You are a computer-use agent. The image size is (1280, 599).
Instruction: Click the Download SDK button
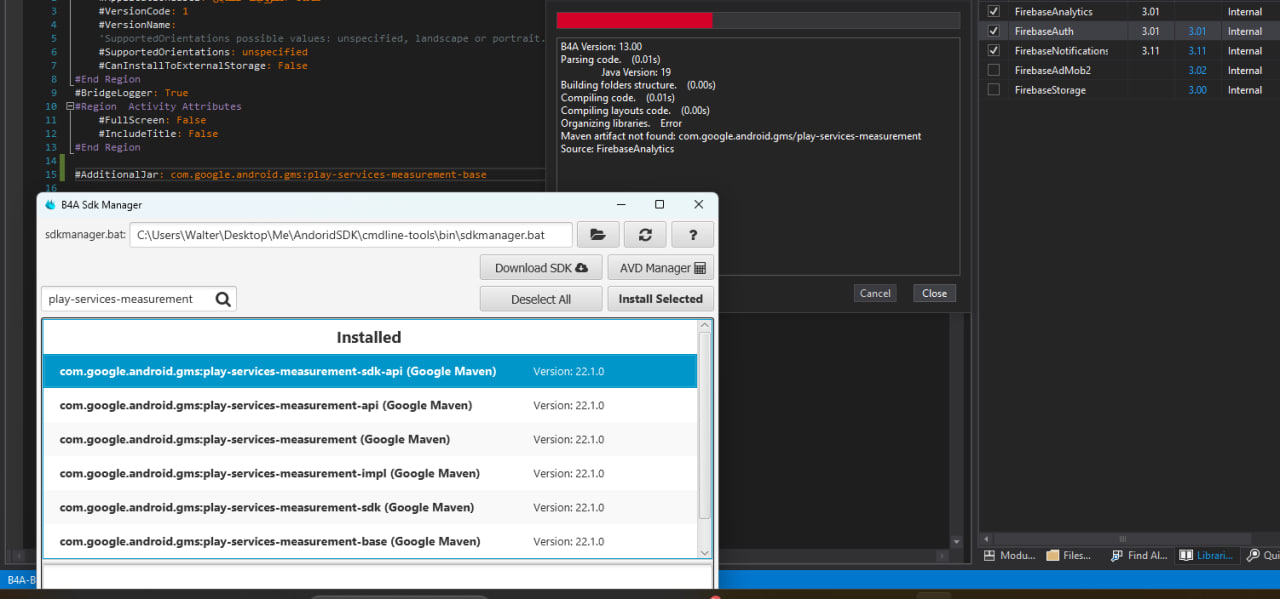[541, 268]
